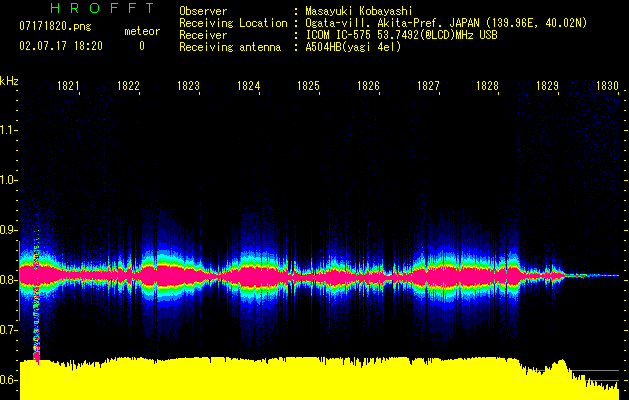Click the 1821 time marker
The width and height of the screenshot is (629, 400).
click(68, 86)
